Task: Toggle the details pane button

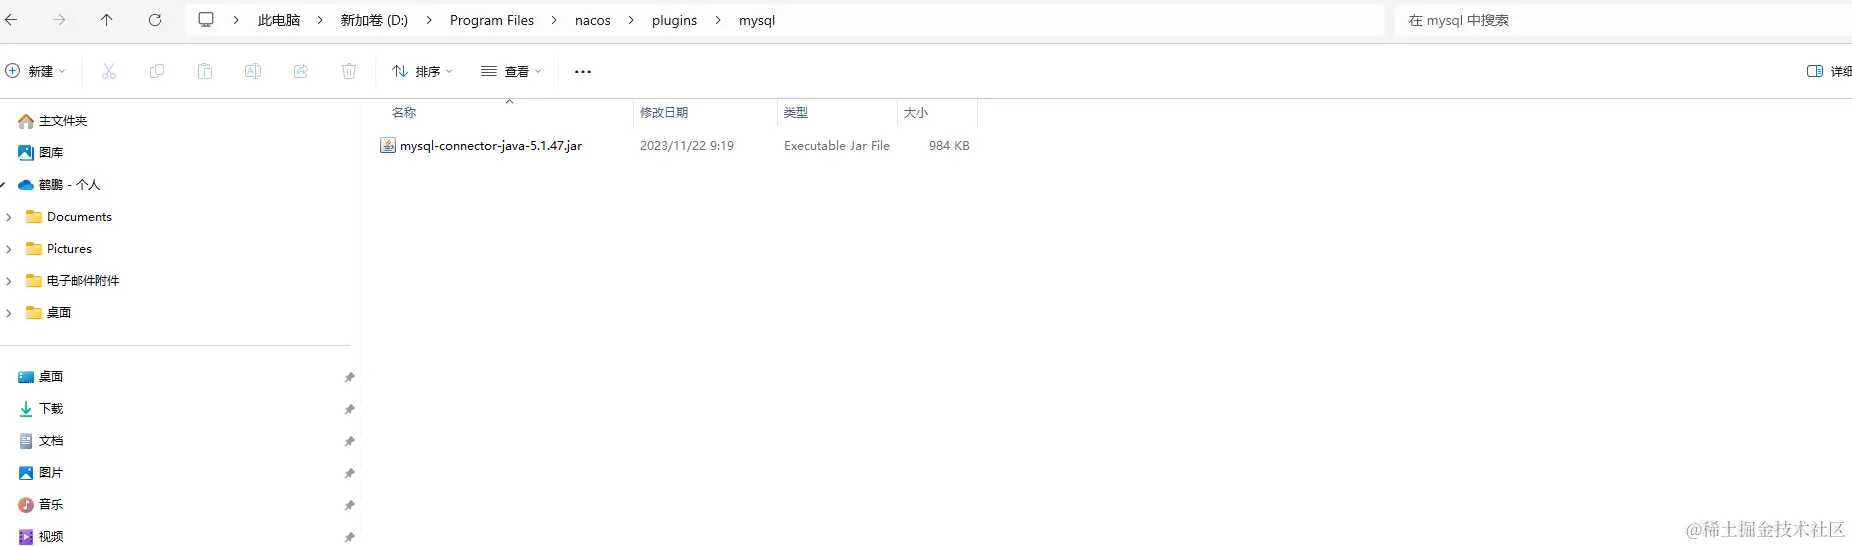Action: (x=1829, y=71)
